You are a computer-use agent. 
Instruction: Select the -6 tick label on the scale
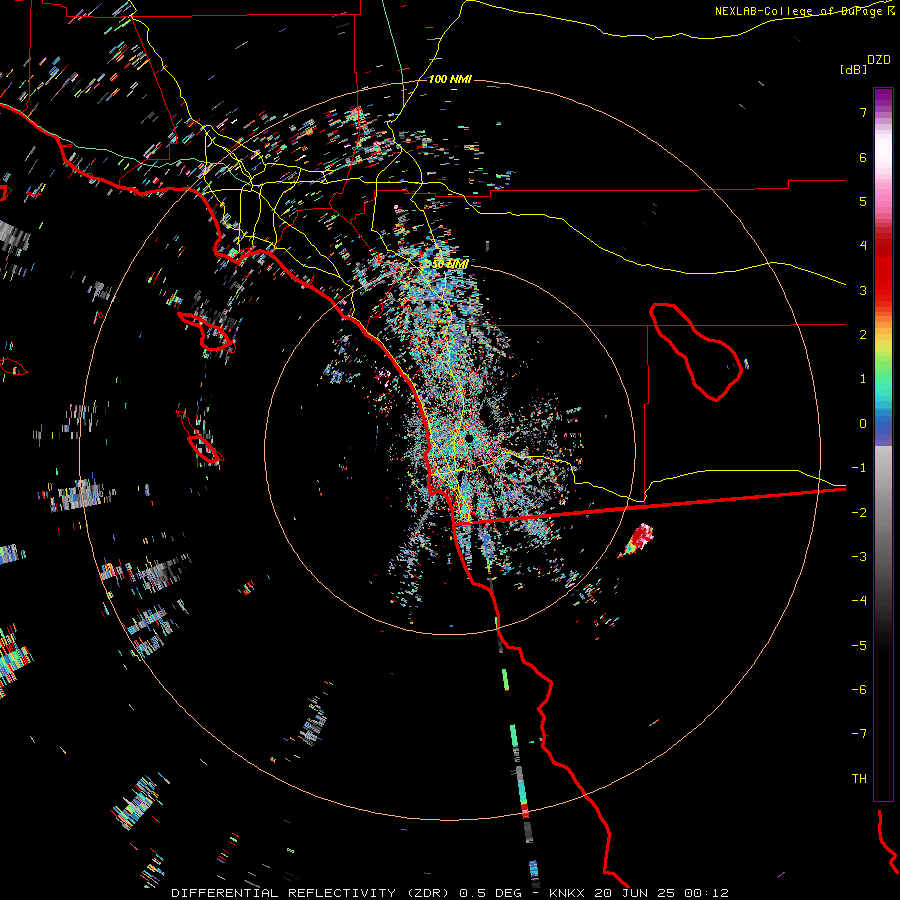click(859, 690)
